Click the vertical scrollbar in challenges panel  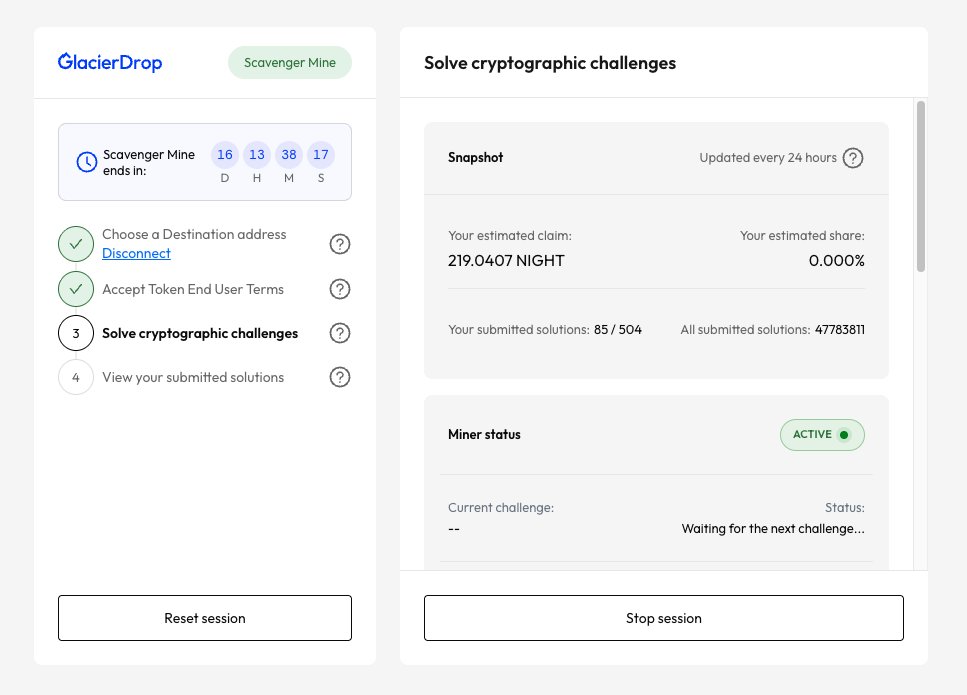(x=921, y=186)
